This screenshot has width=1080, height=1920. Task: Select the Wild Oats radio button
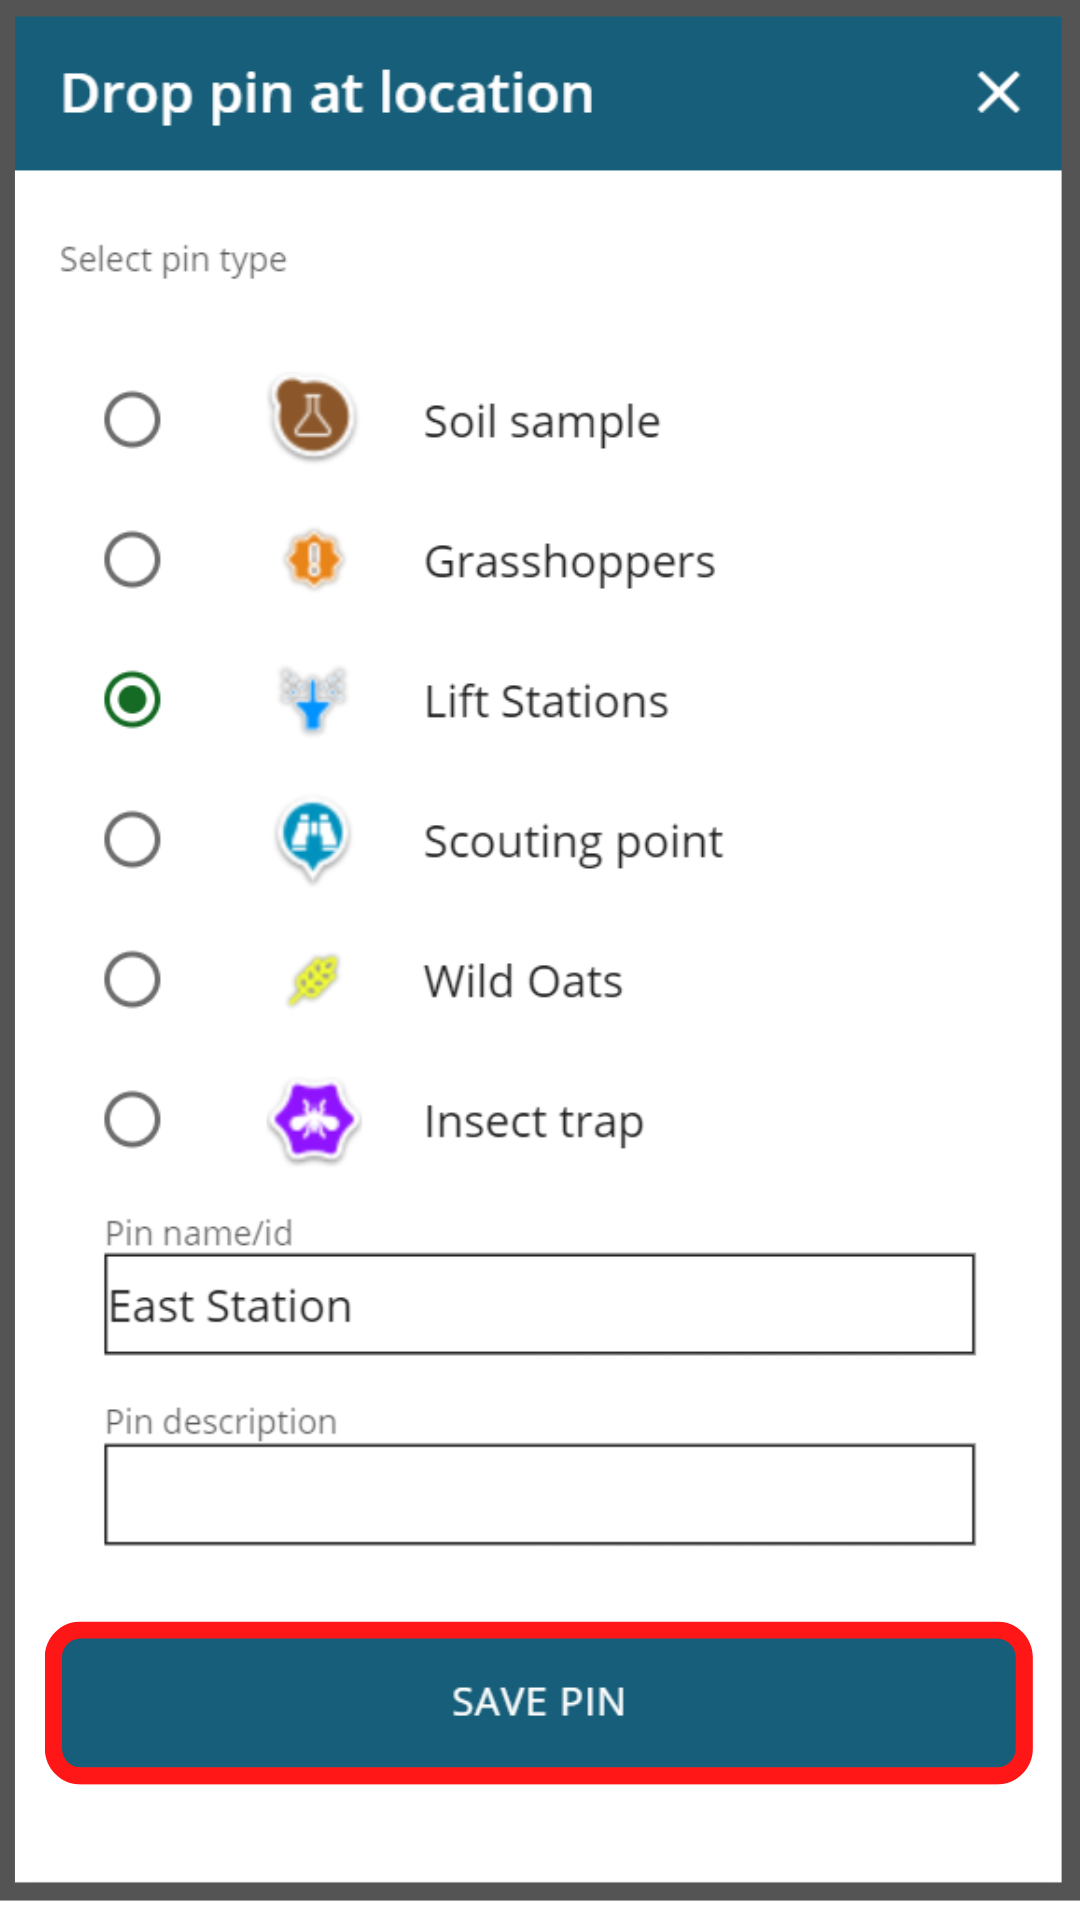[131, 980]
